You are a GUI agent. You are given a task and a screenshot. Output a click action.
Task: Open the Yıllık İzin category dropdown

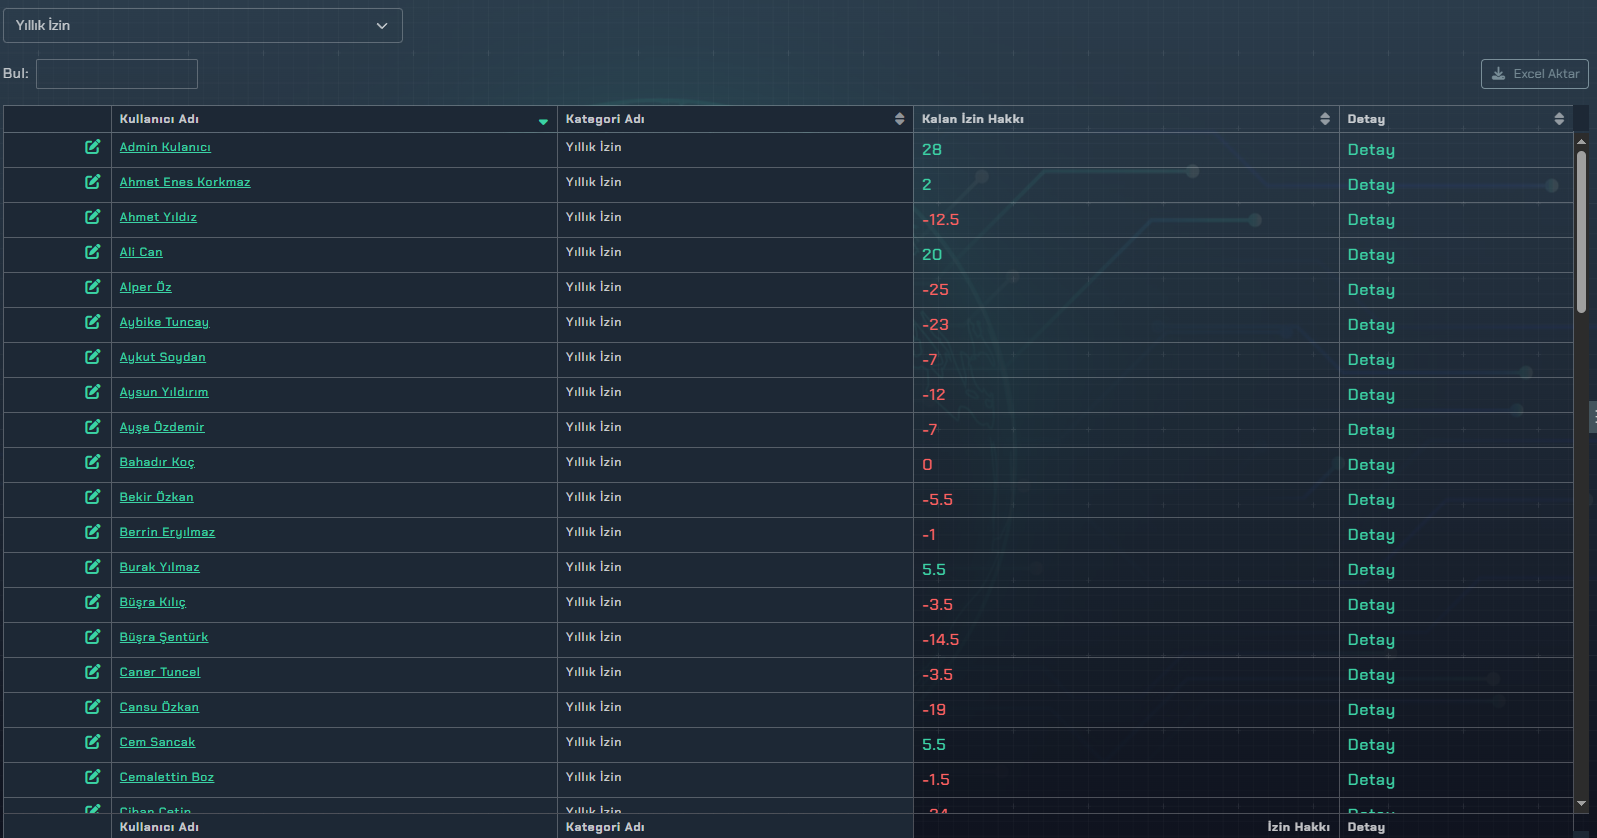click(x=203, y=26)
